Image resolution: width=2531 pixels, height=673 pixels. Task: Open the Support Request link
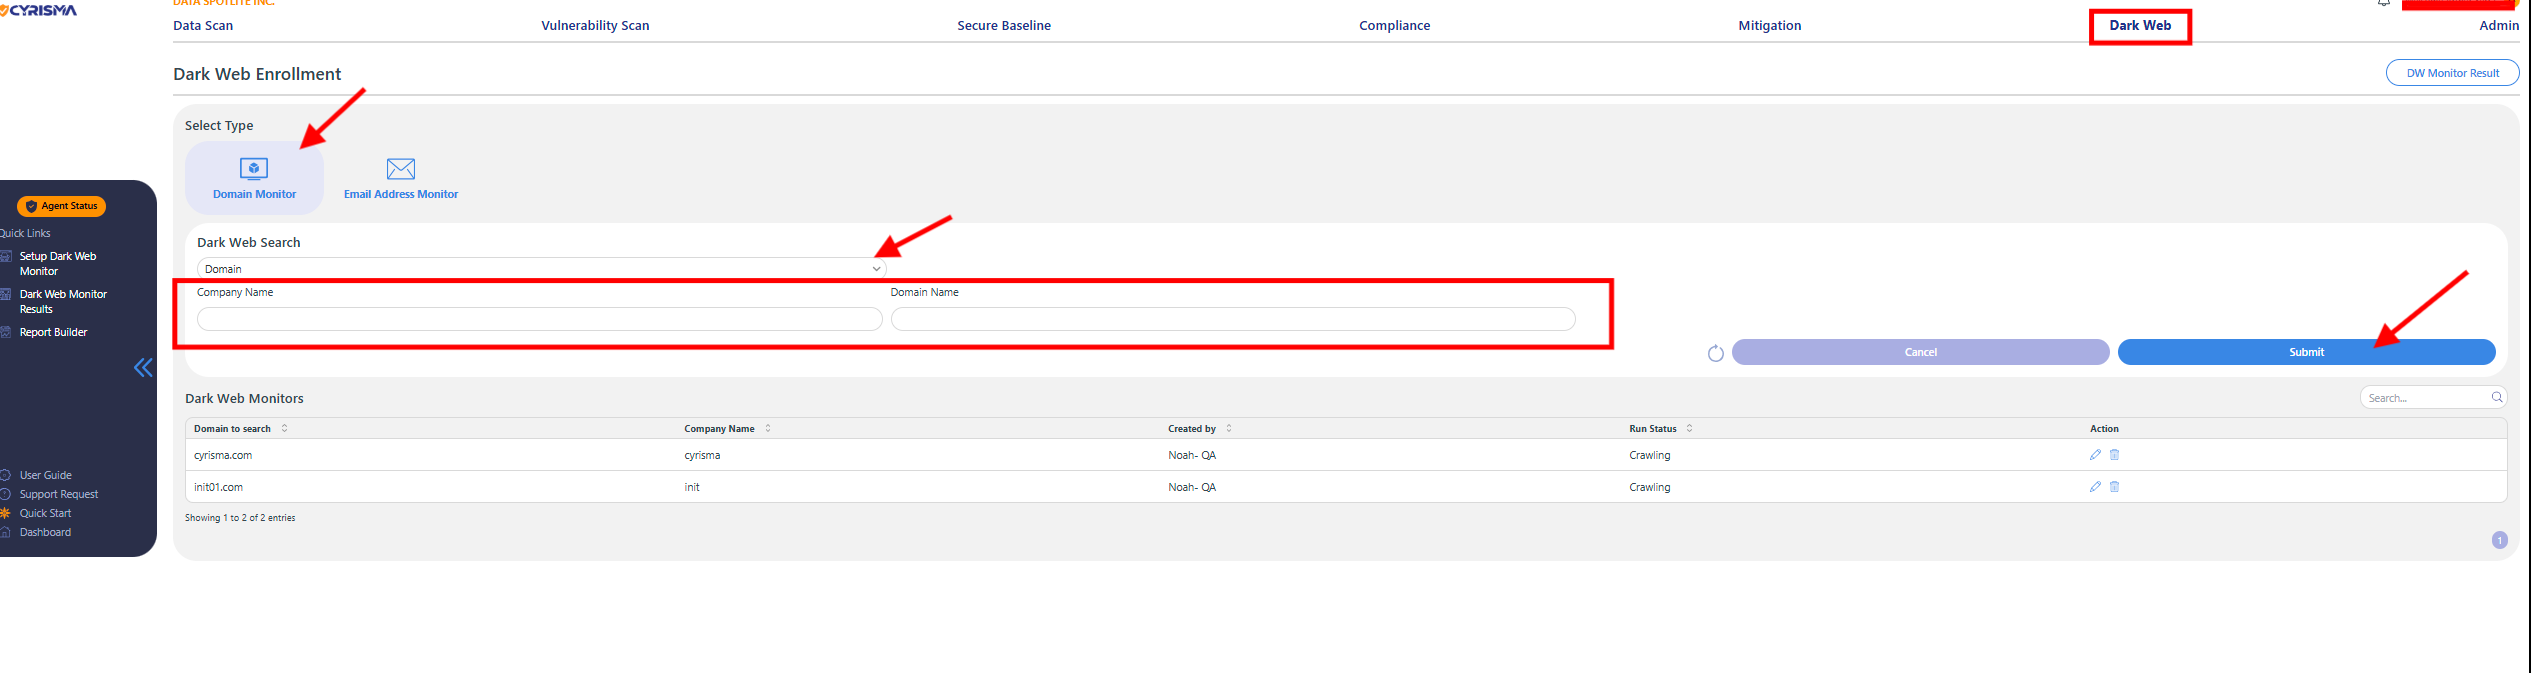tap(59, 494)
